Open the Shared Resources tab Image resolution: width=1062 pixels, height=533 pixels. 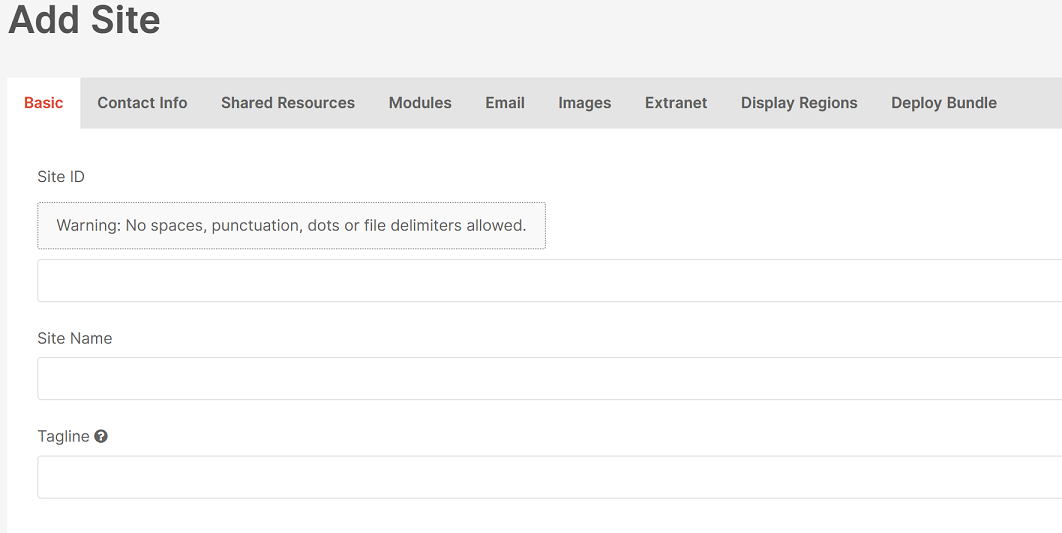pyautogui.click(x=288, y=103)
